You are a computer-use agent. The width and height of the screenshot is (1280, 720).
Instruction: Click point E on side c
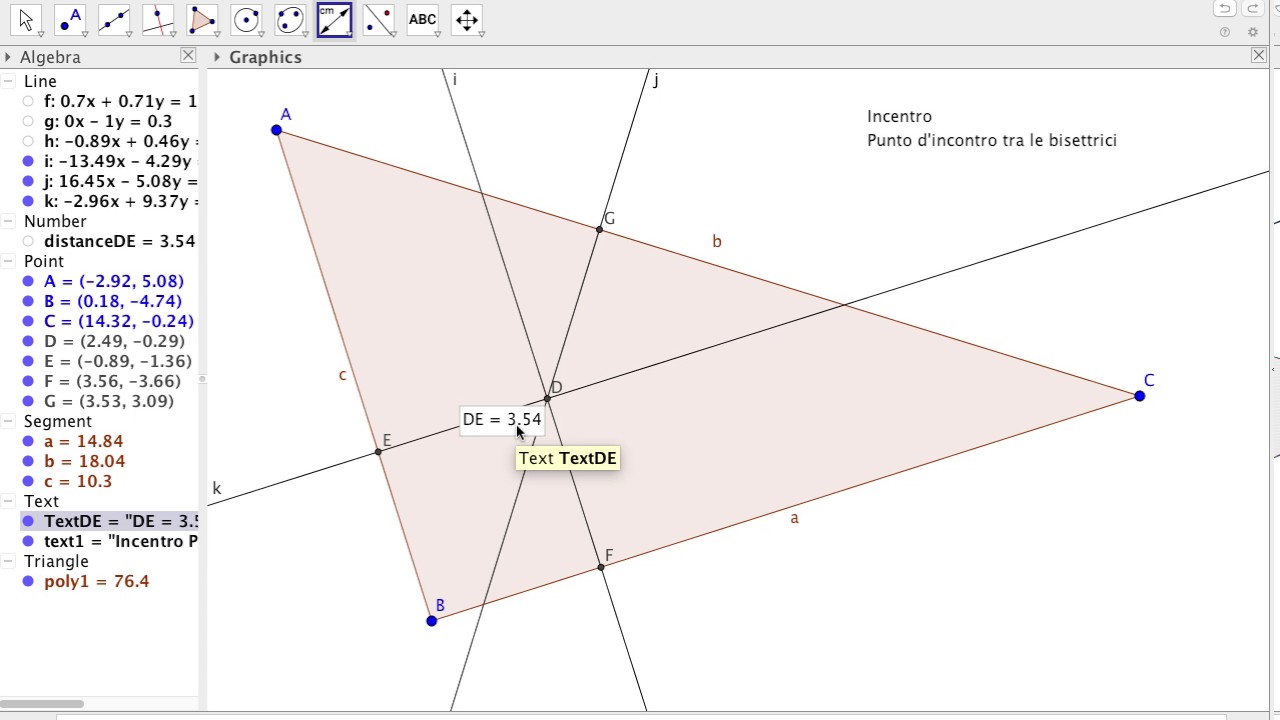[378, 452]
